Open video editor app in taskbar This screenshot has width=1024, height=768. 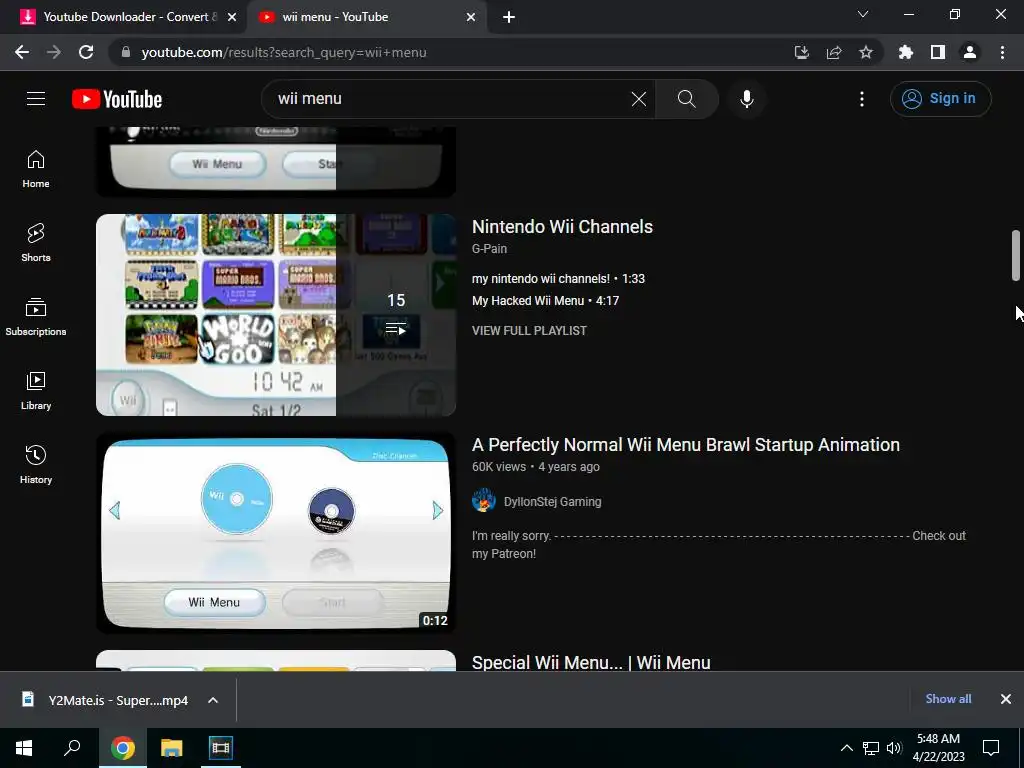tap(220, 748)
